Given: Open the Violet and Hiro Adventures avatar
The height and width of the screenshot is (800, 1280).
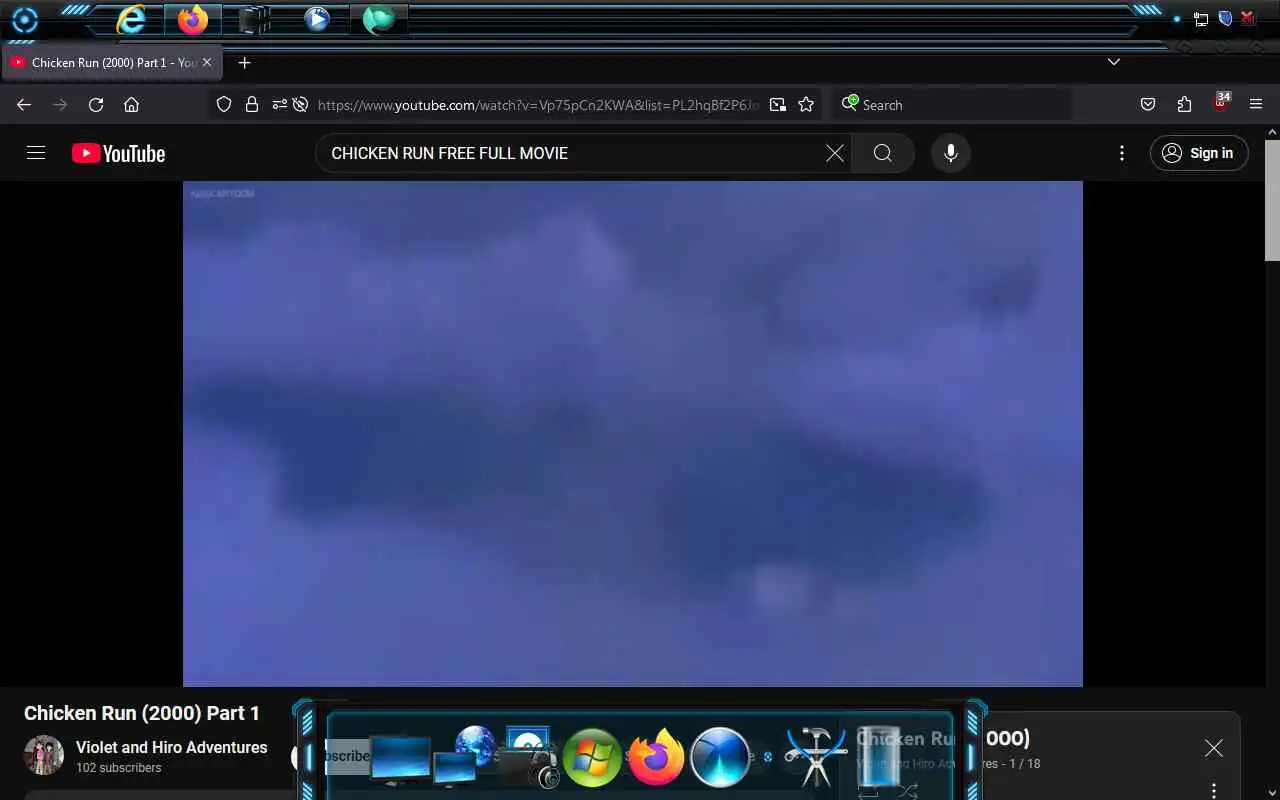Looking at the screenshot, I should coord(44,756).
